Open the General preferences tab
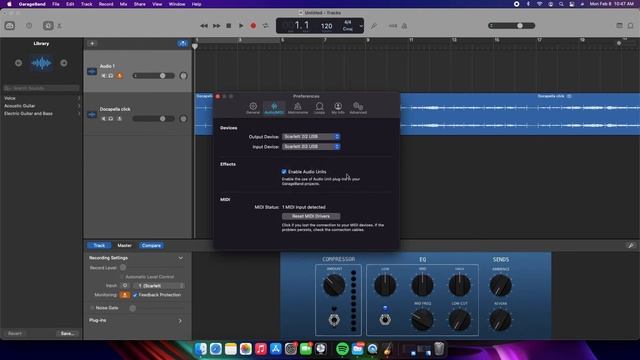This screenshot has width=640, height=360. (x=253, y=108)
